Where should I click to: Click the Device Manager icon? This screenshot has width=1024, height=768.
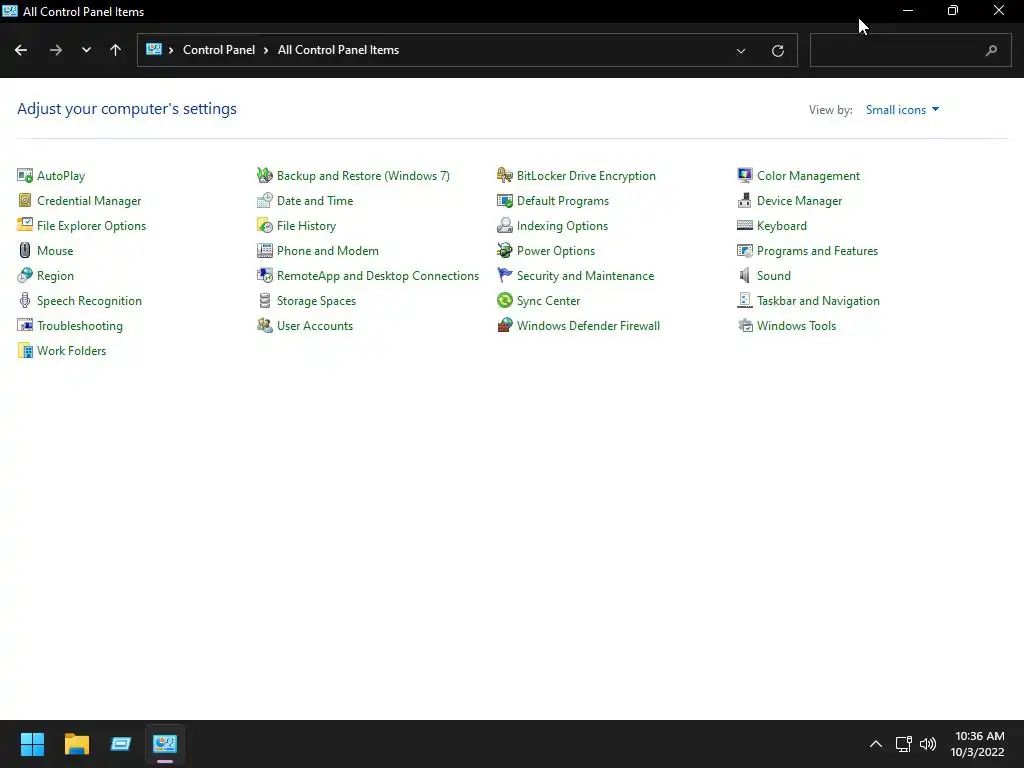tap(744, 200)
